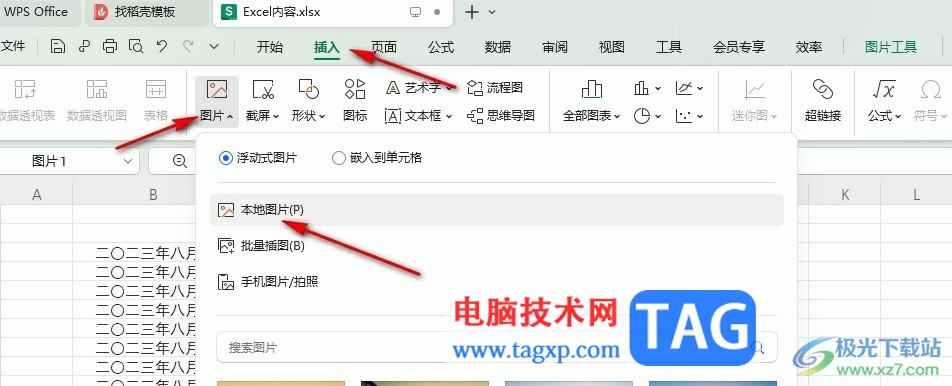The image size is (952, 386).
Task: Click the Undo arrow icon
Action: 162,47
